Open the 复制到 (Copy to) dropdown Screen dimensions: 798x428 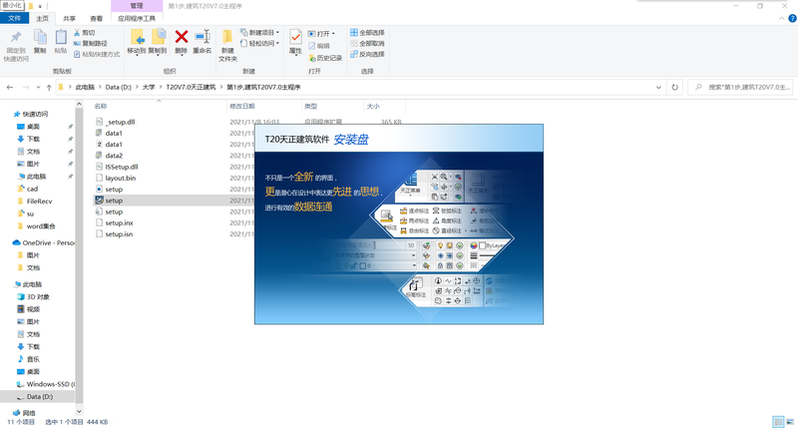[157, 42]
